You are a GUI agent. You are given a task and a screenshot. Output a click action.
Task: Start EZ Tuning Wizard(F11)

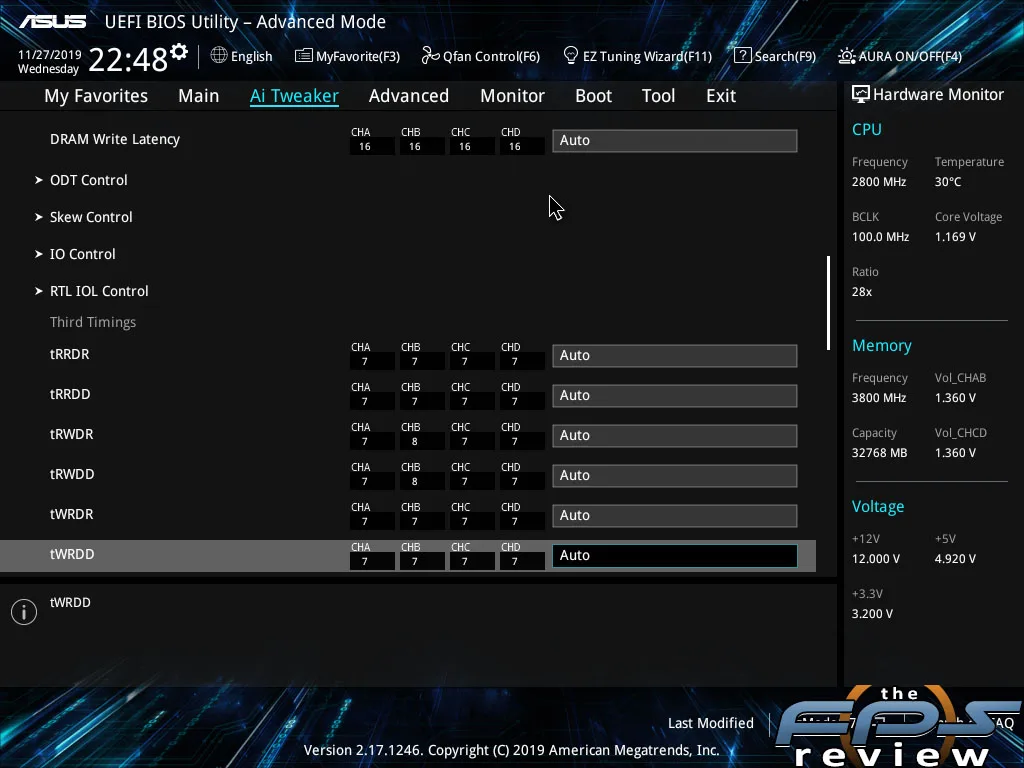647,56
